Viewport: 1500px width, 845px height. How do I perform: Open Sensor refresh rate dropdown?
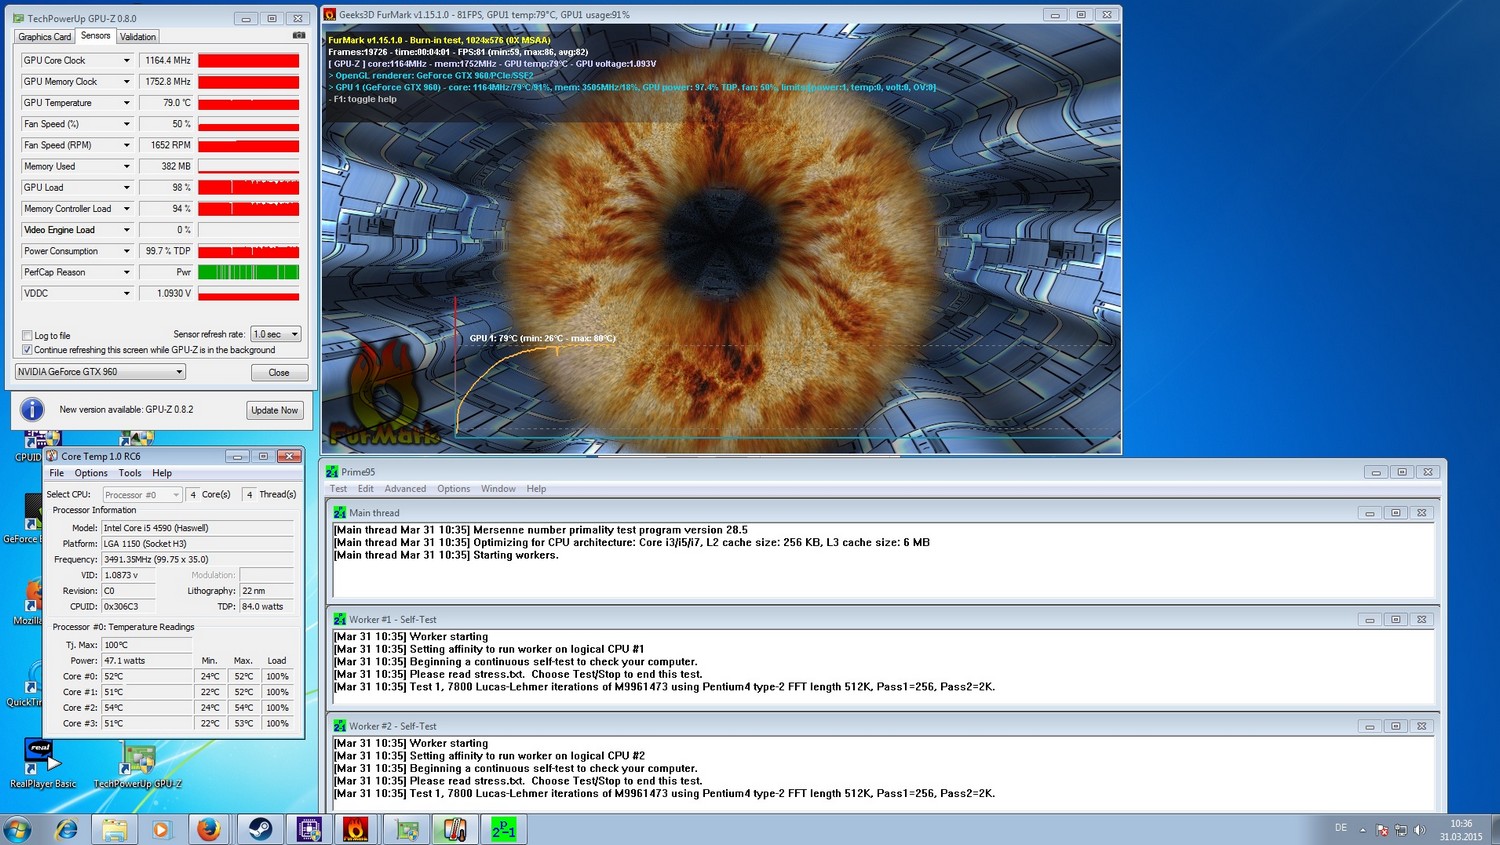[x=276, y=334]
